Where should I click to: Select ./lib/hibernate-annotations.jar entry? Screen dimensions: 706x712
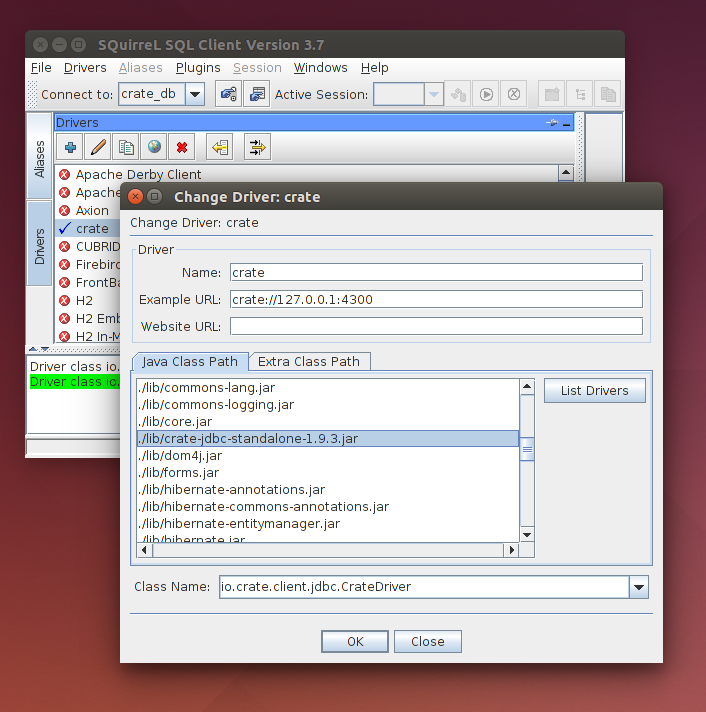click(x=328, y=490)
